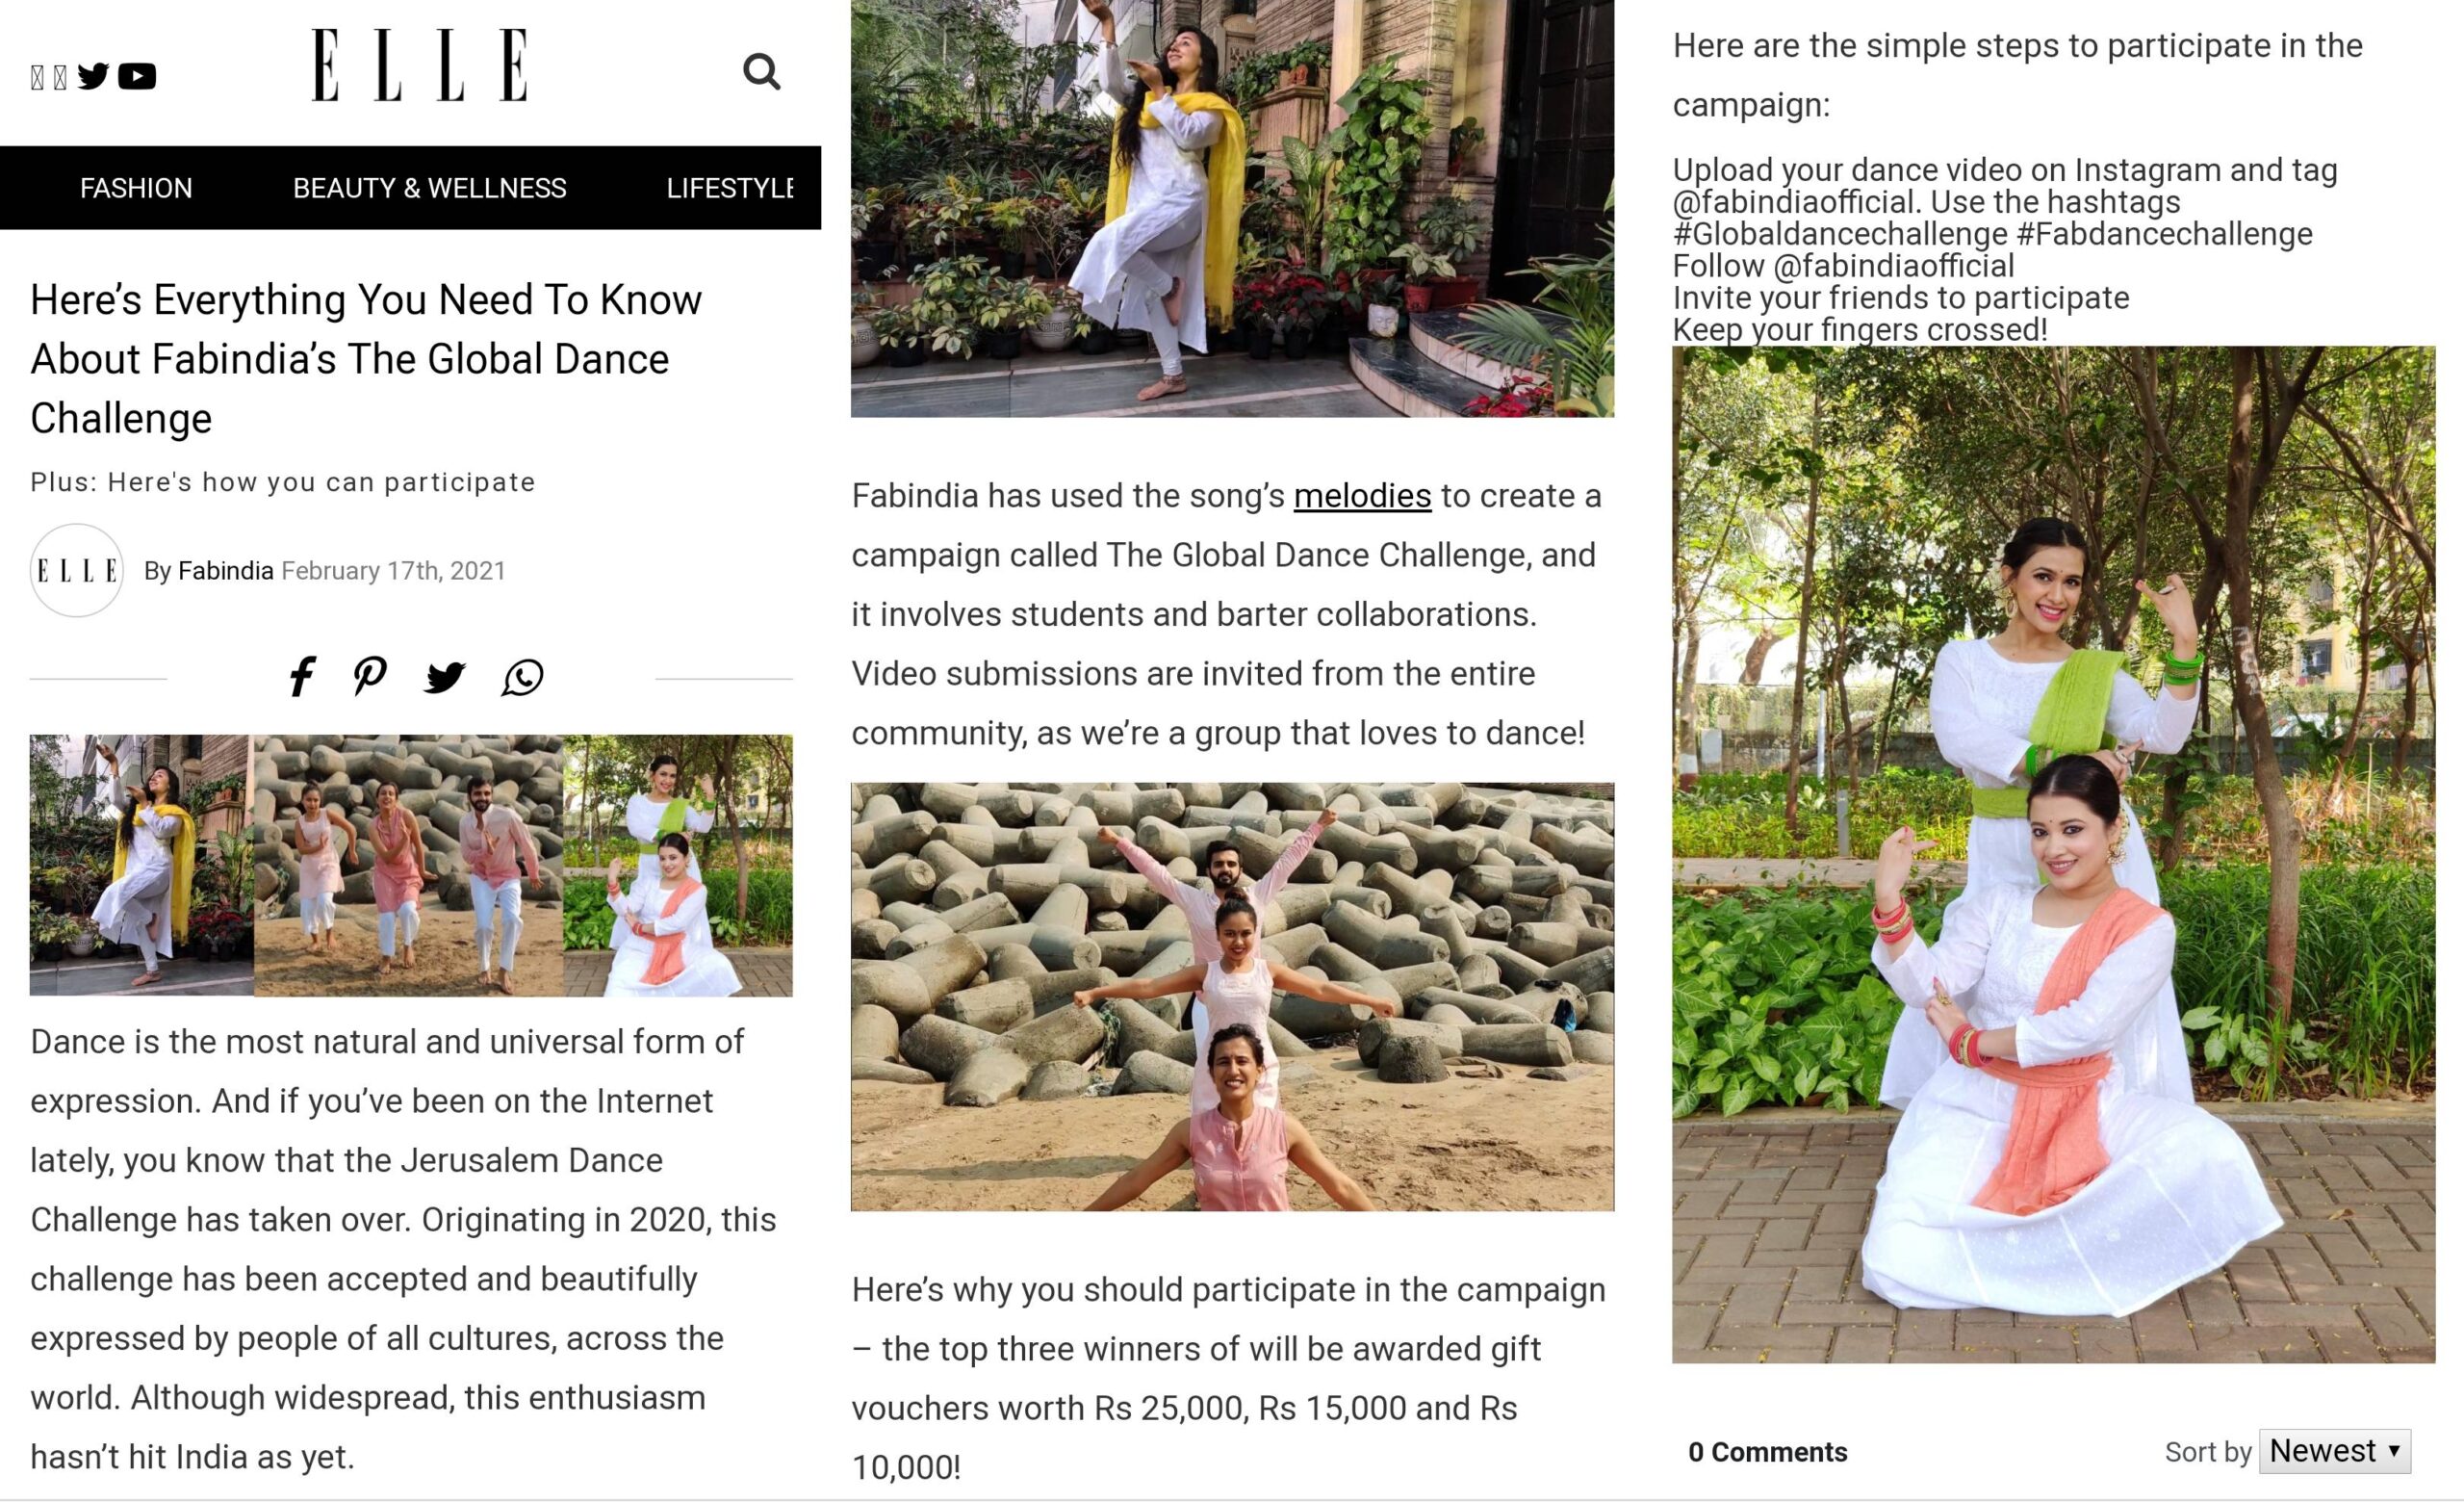Open the YouTube icon in the header
2464x1502 pixels.
[x=137, y=76]
